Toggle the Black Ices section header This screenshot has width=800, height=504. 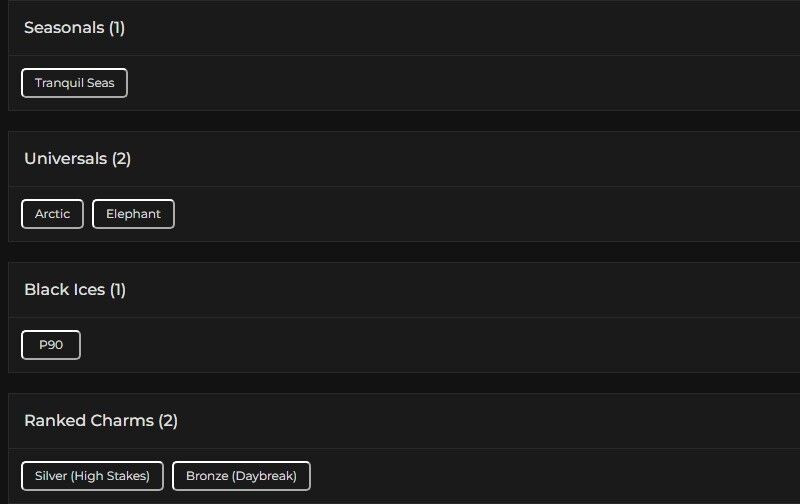[x=400, y=290]
